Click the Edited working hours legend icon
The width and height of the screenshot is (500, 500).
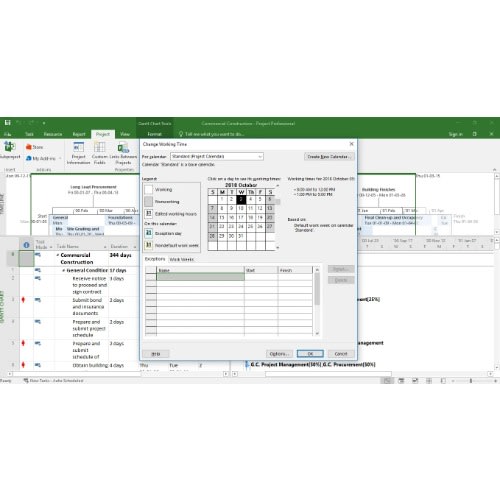tap(149, 213)
